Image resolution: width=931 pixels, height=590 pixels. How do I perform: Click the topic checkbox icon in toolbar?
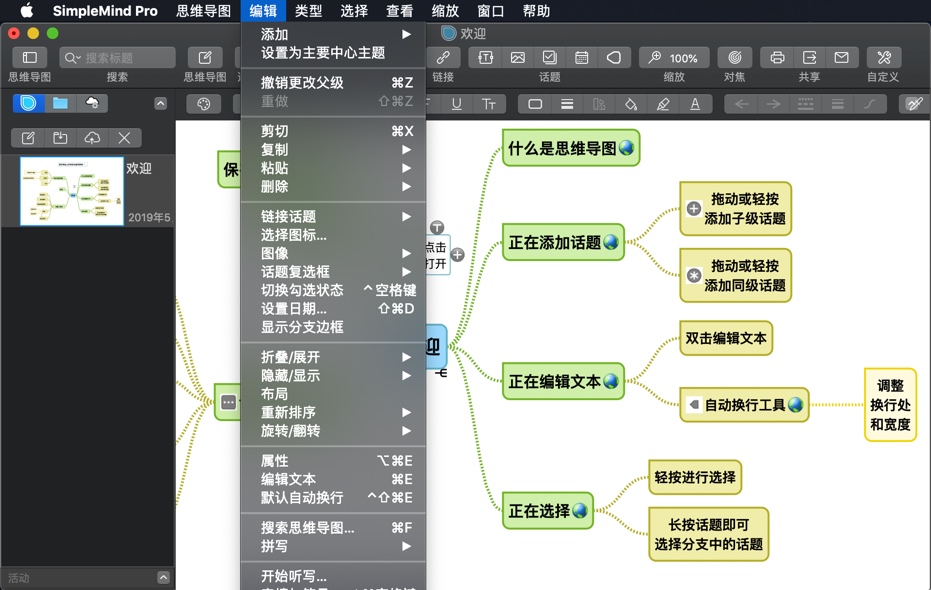pyautogui.click(x=549, y=58)
